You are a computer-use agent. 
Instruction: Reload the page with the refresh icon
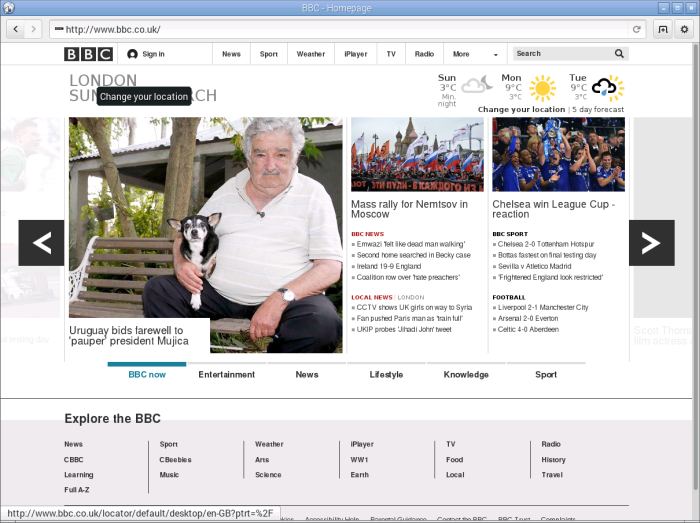(x=637, y=29)
